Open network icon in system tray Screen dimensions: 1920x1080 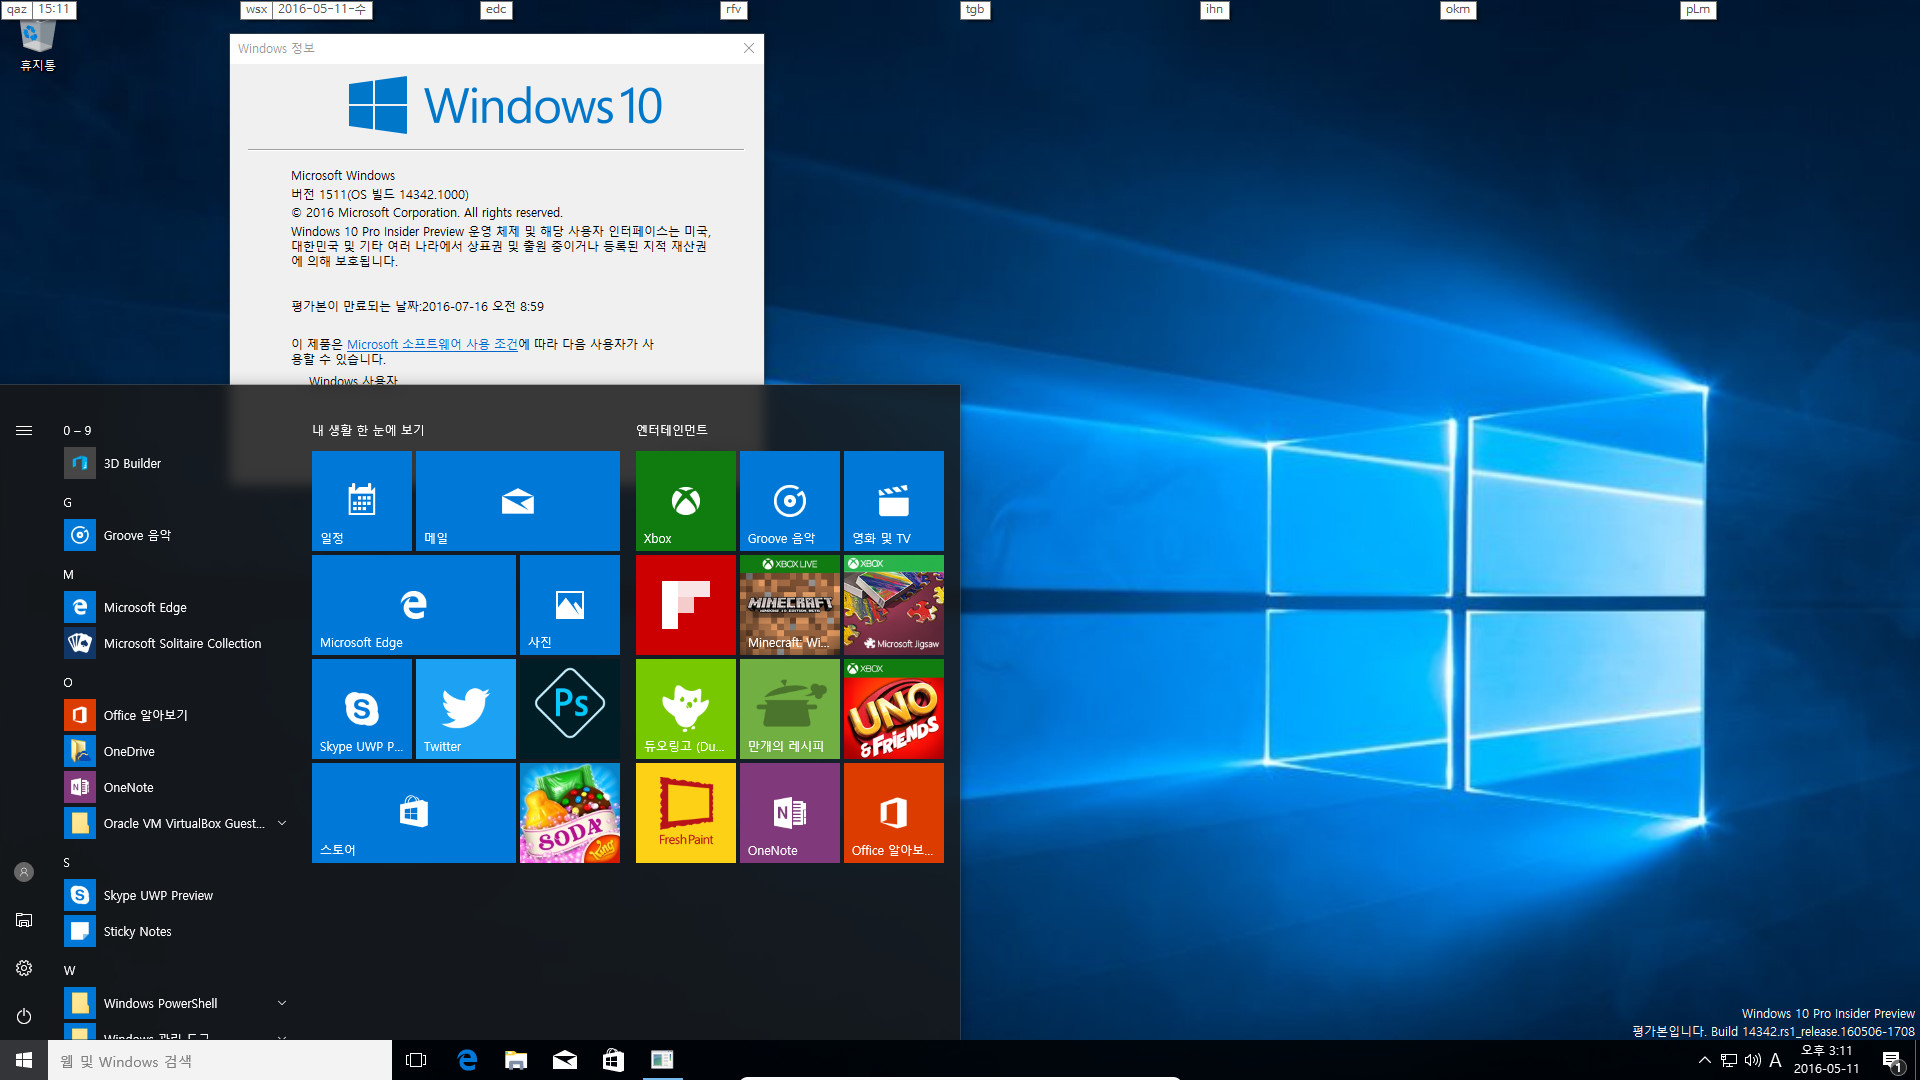(1728, 1060)
